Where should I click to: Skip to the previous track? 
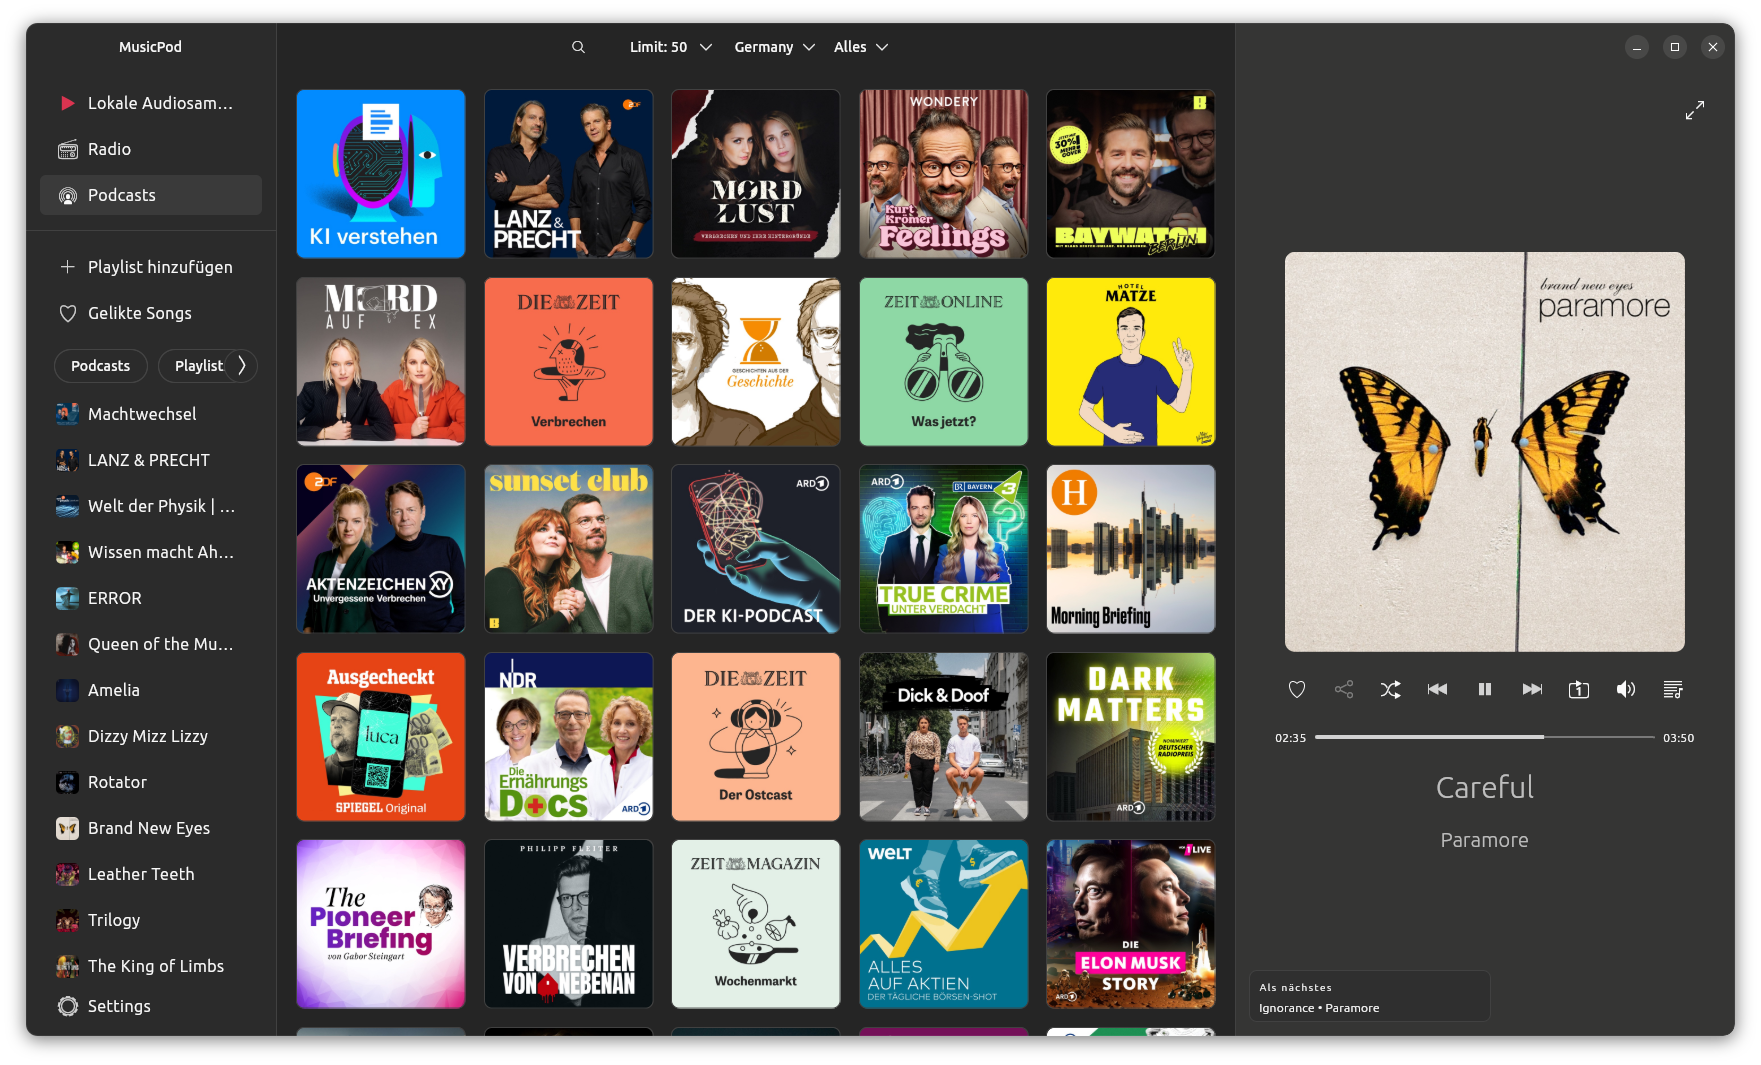[x=1438, y=689]
